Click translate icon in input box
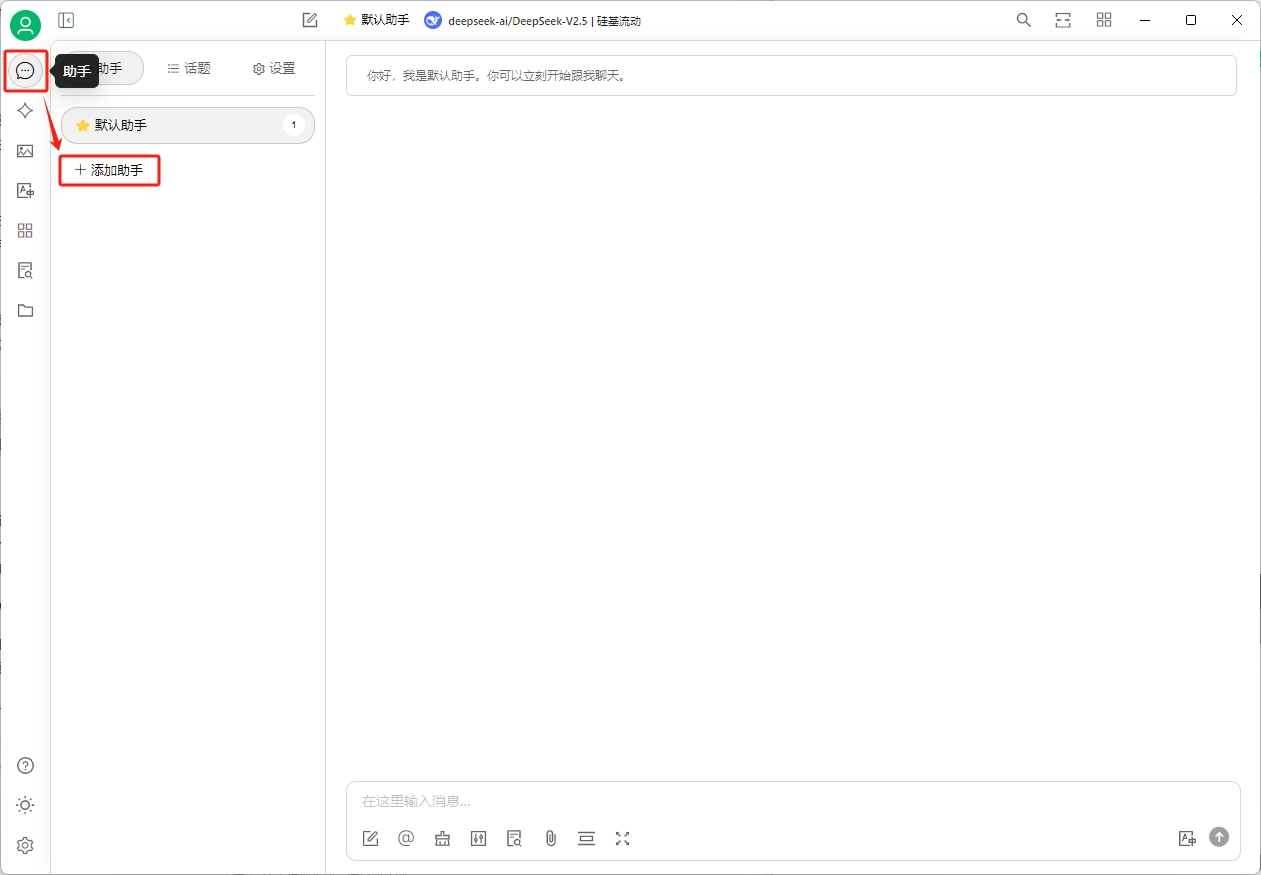The height and width of the screenshot is (875, 1261). tap(1187, 838)
